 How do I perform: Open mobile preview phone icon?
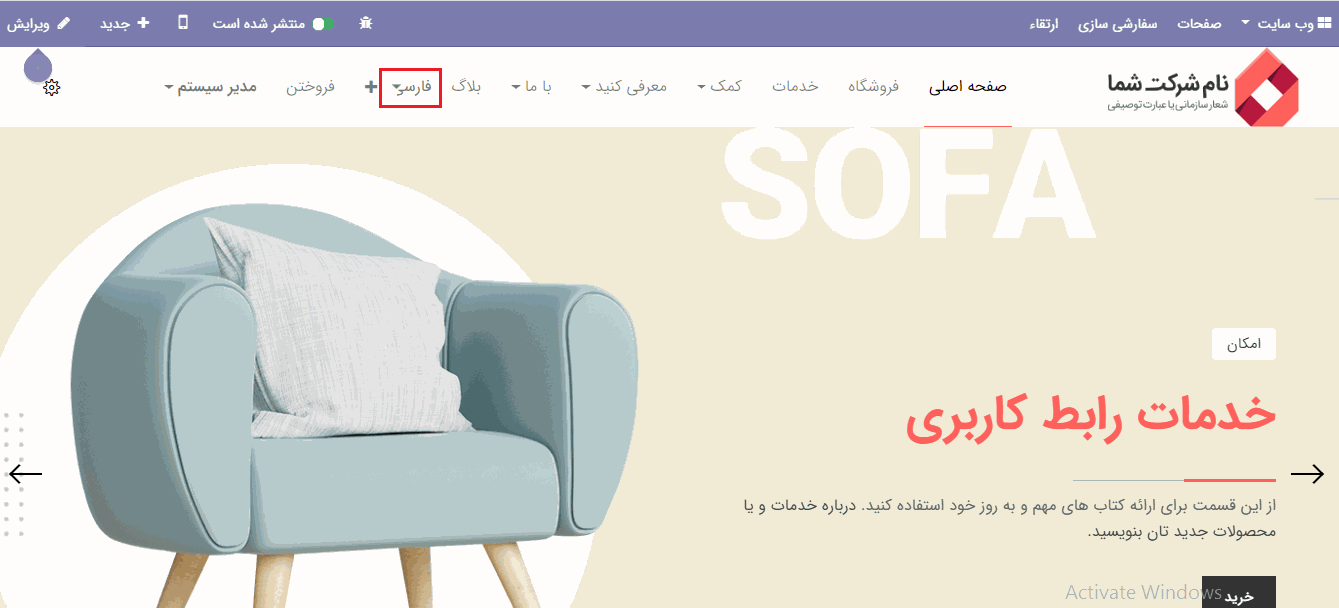pyautogui.click(x=183, y=23)
